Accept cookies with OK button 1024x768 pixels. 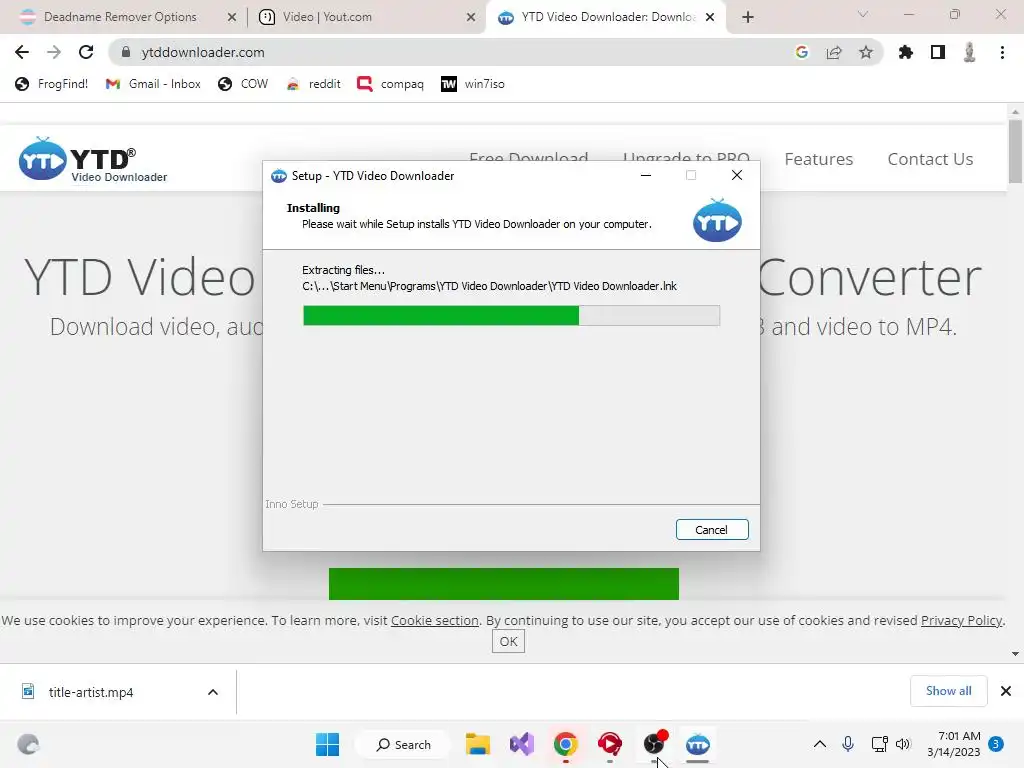(x=508, y=641)
